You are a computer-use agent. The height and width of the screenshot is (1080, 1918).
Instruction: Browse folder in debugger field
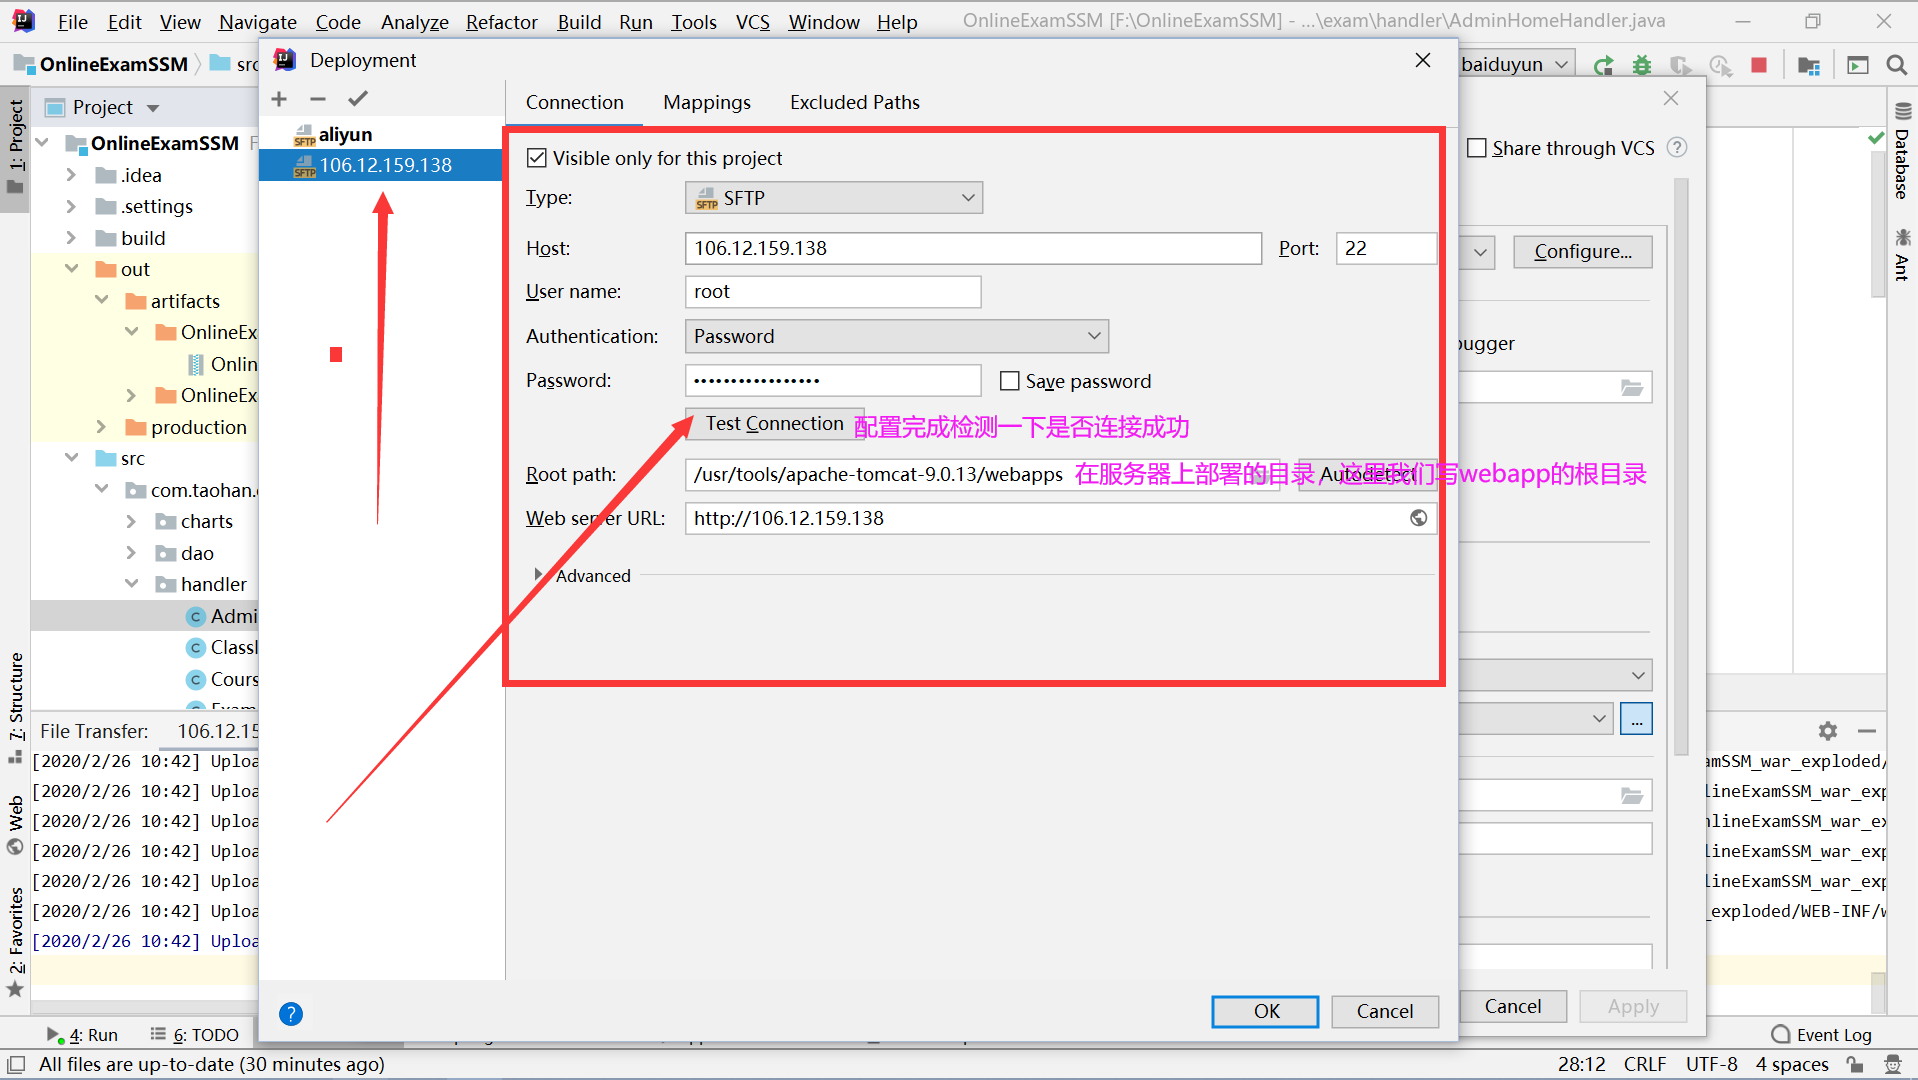point(1632,388)
